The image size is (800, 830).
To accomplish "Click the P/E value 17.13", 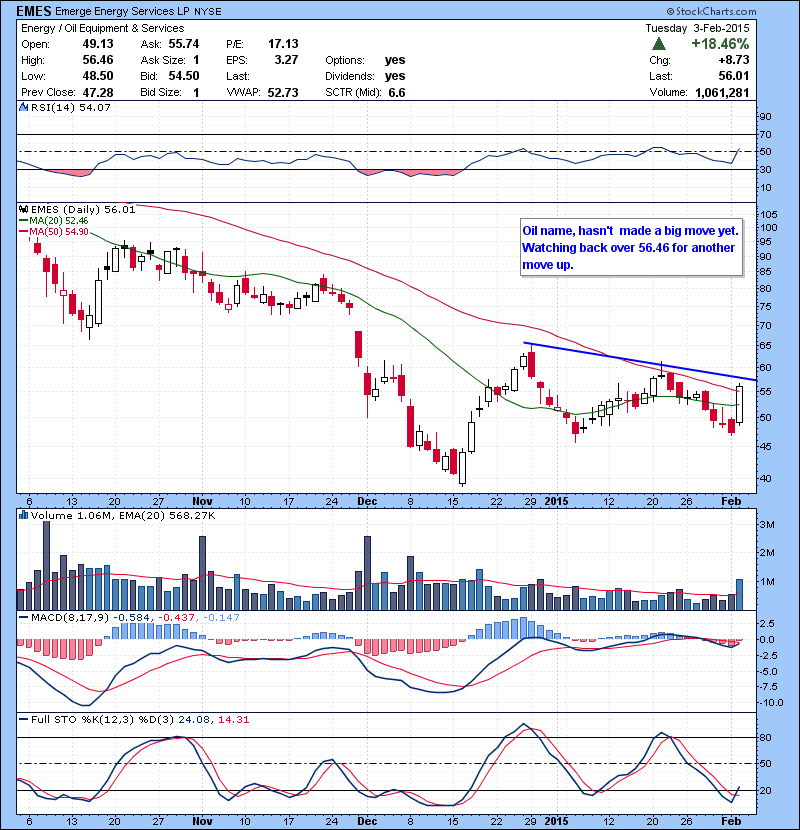I will coord(283,44).
